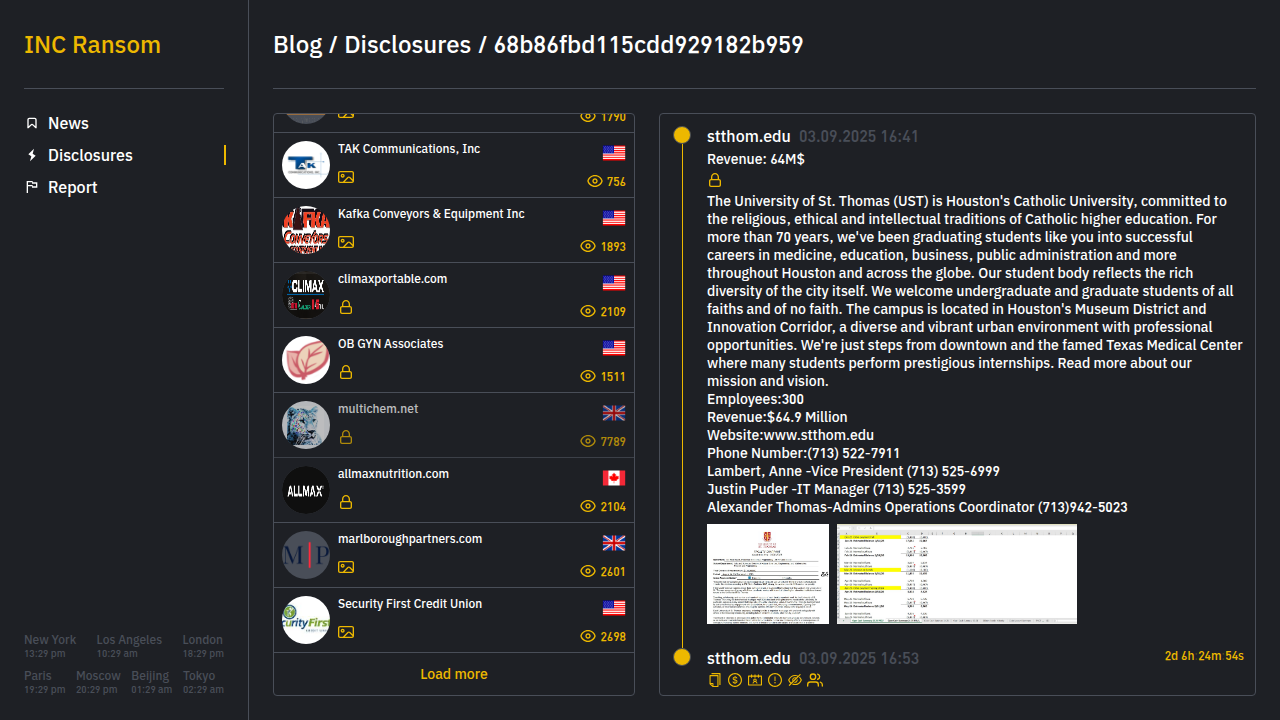Image resolution: width=1280 pixels, height=720 pixels.
Task: Click the US flag on climaxportable.com row
Action: 614,283
